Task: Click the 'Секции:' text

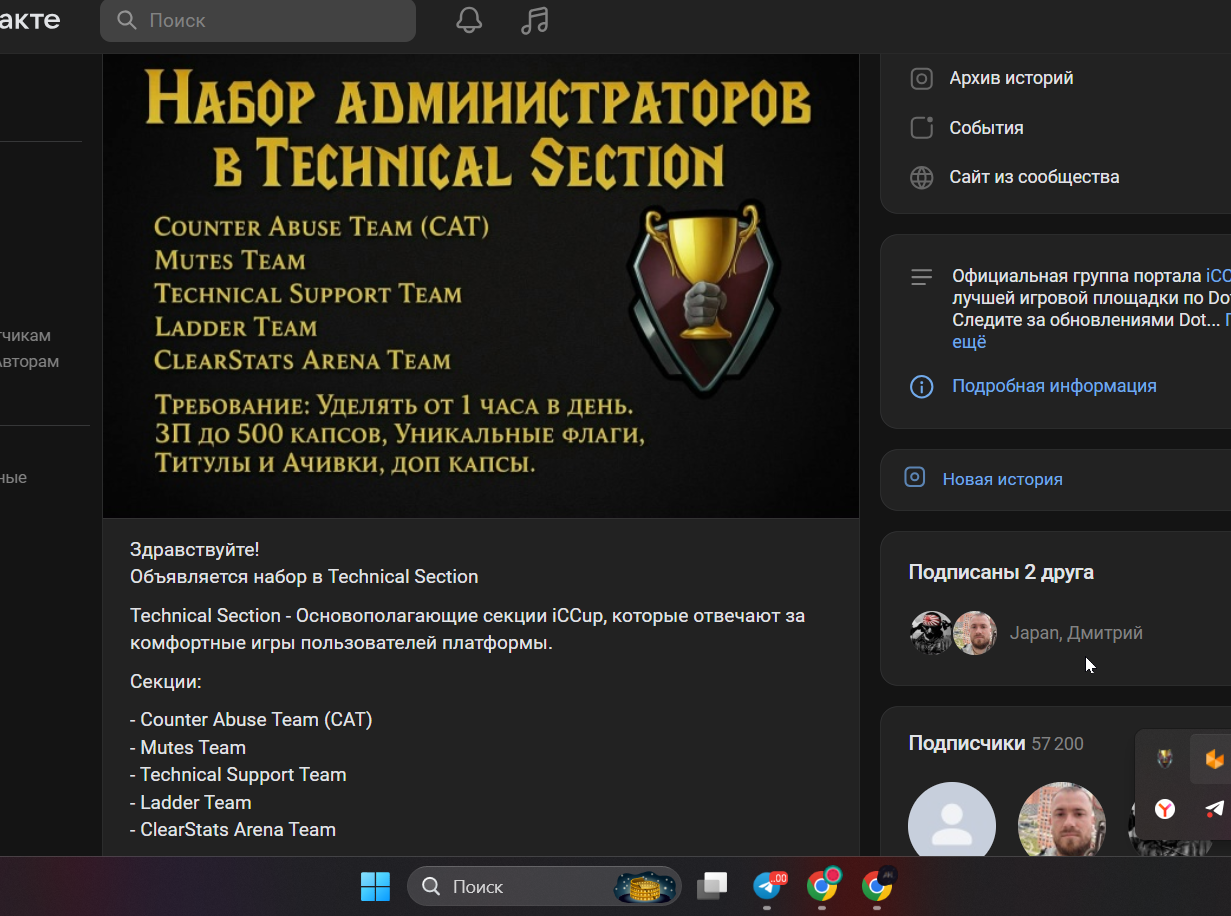Action: (x=166, y=682)
